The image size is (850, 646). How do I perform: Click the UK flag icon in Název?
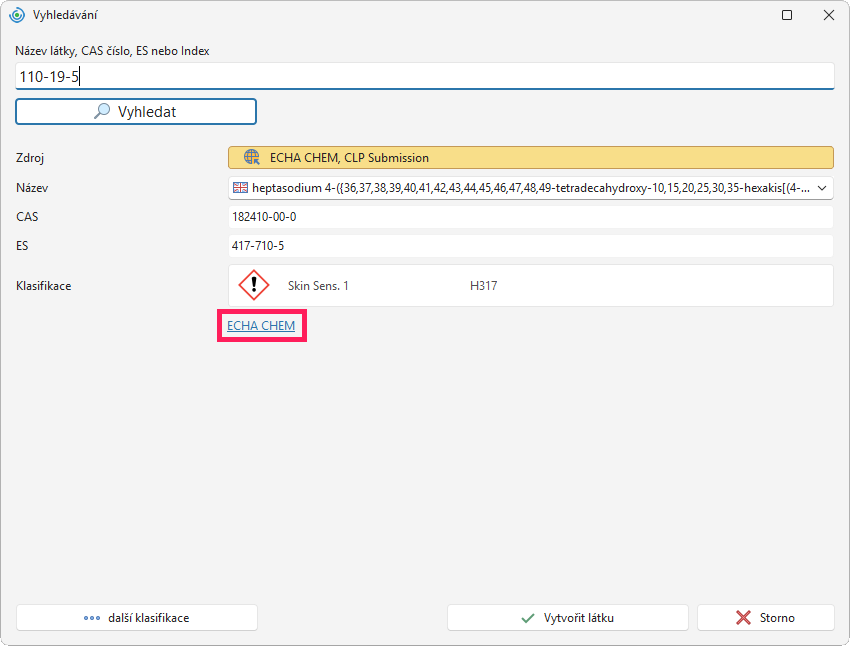(240, 188)
